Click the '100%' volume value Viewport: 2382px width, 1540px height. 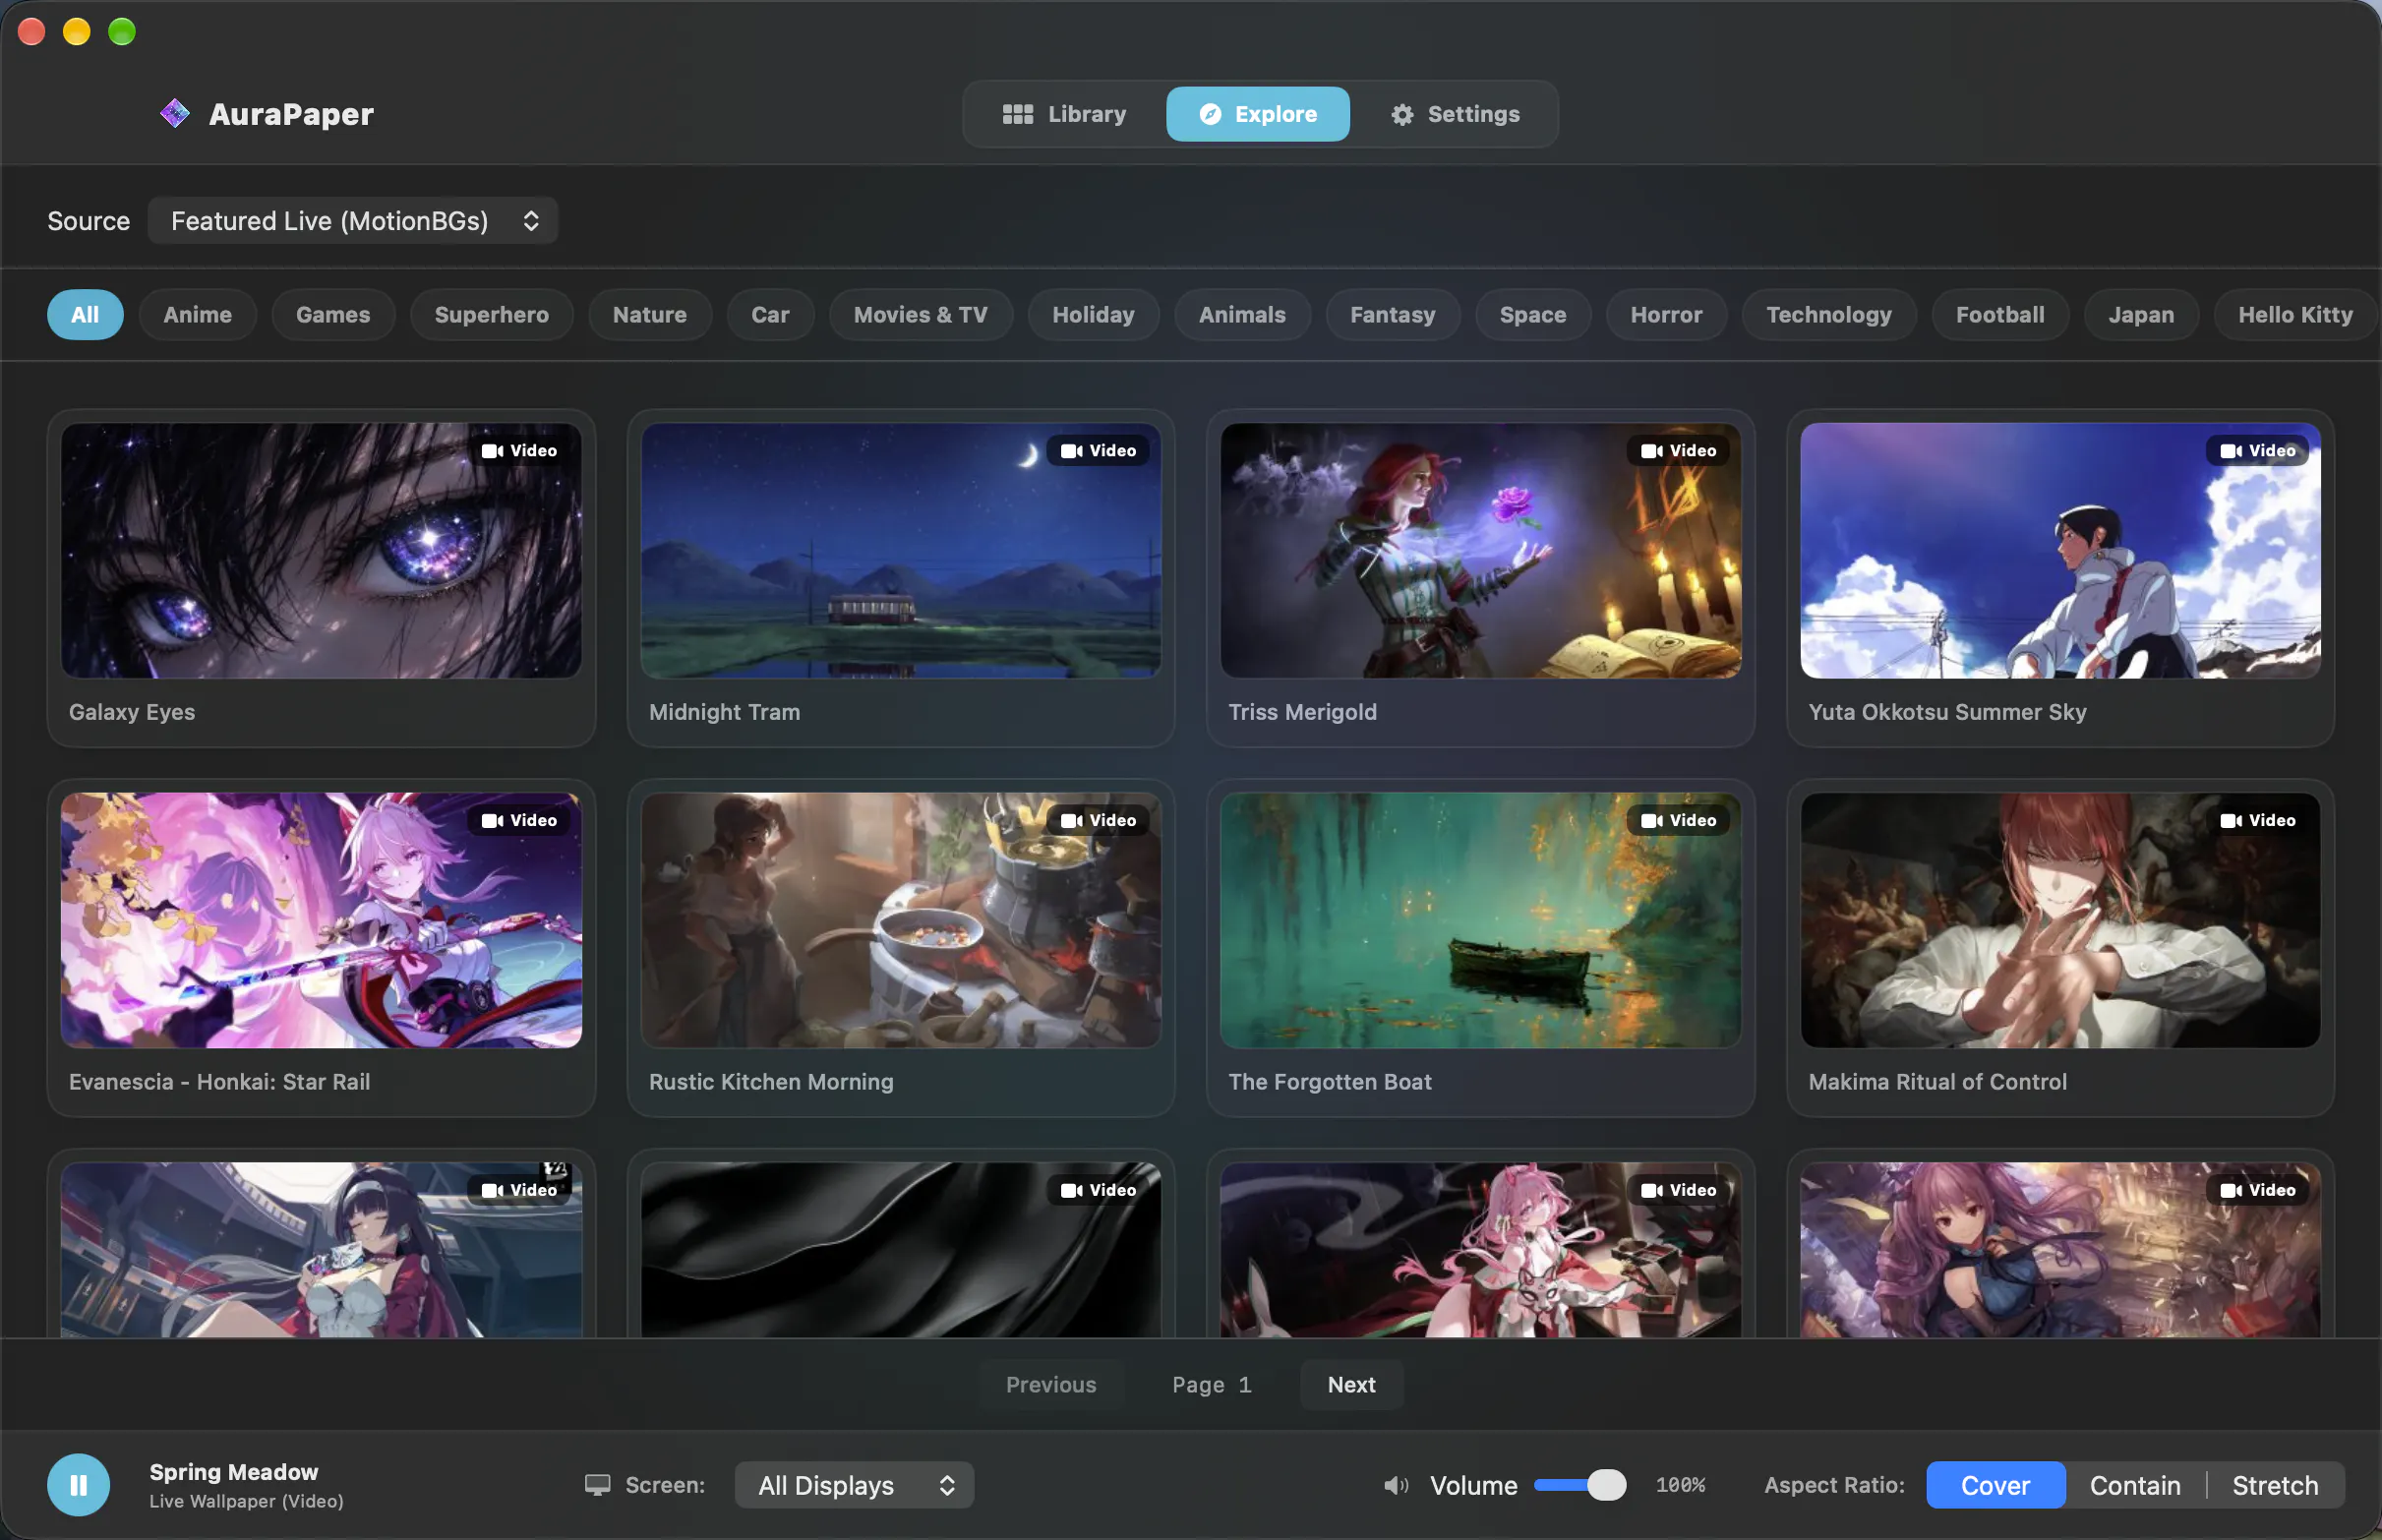[1681, 1485]
